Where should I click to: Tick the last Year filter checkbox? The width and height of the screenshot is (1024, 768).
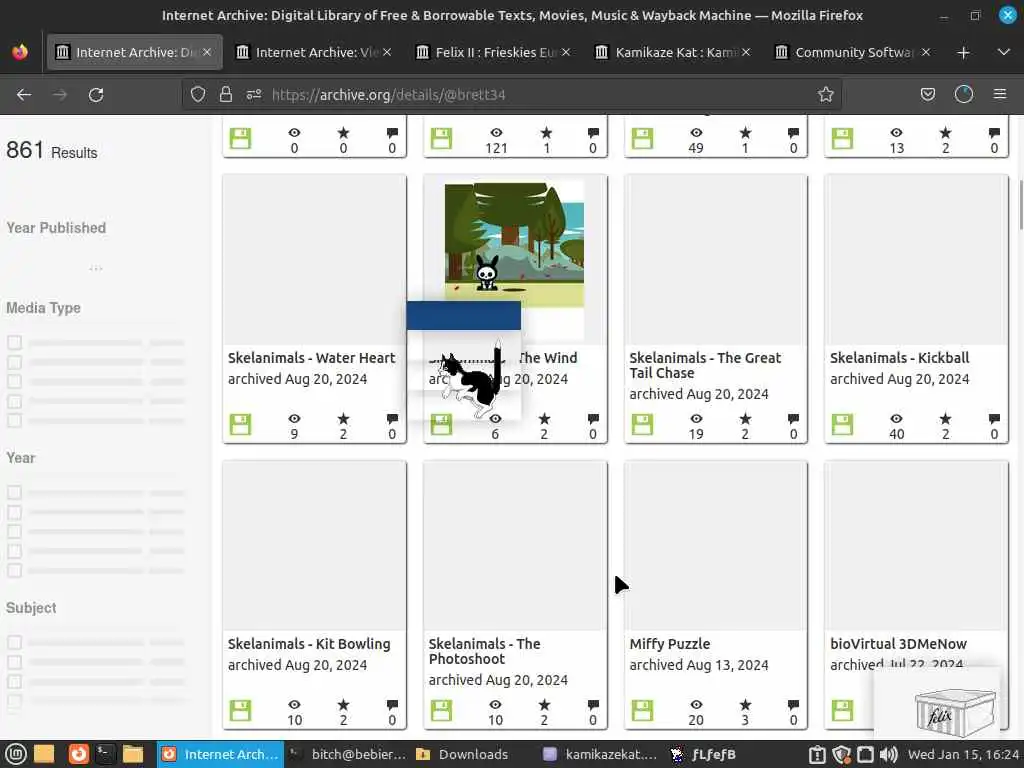tap(14, 570)
